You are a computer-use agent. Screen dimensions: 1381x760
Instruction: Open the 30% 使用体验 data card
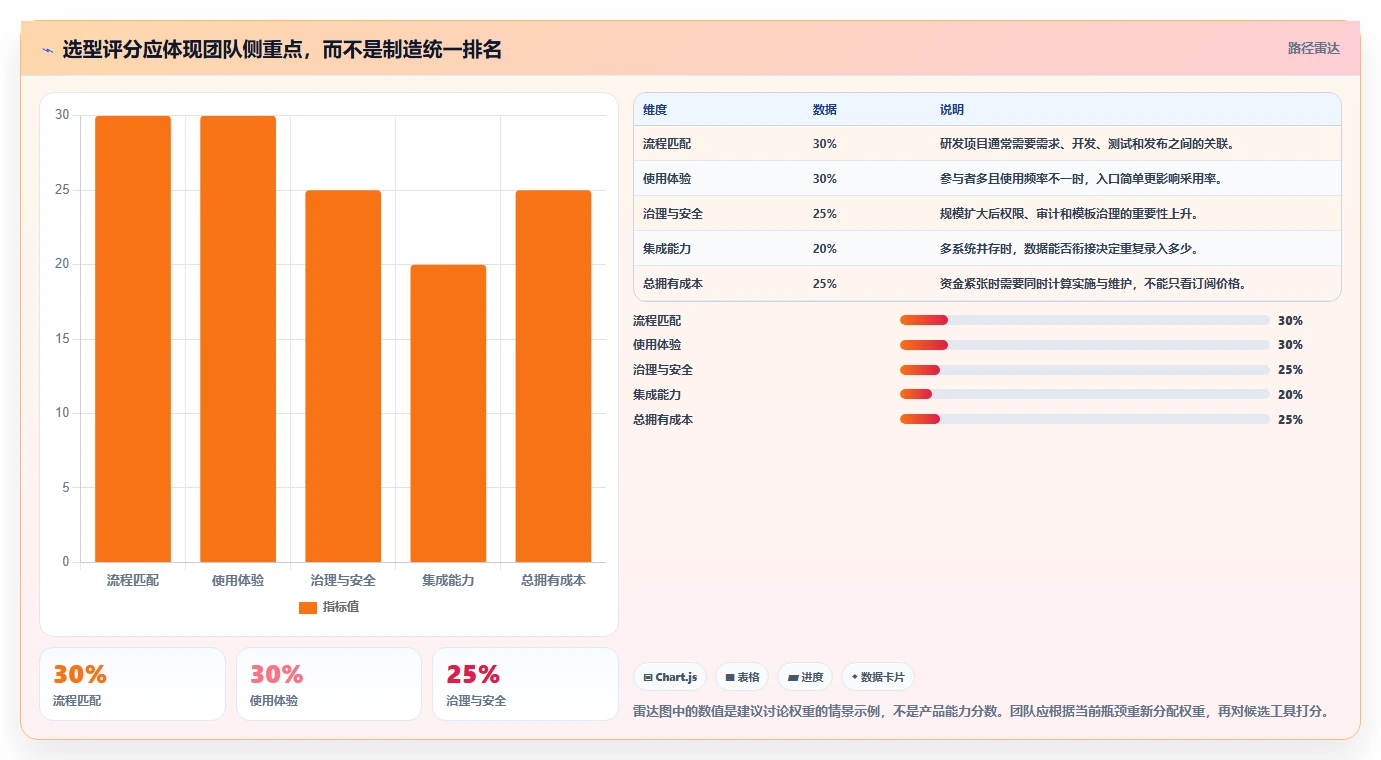click(329, 684)
